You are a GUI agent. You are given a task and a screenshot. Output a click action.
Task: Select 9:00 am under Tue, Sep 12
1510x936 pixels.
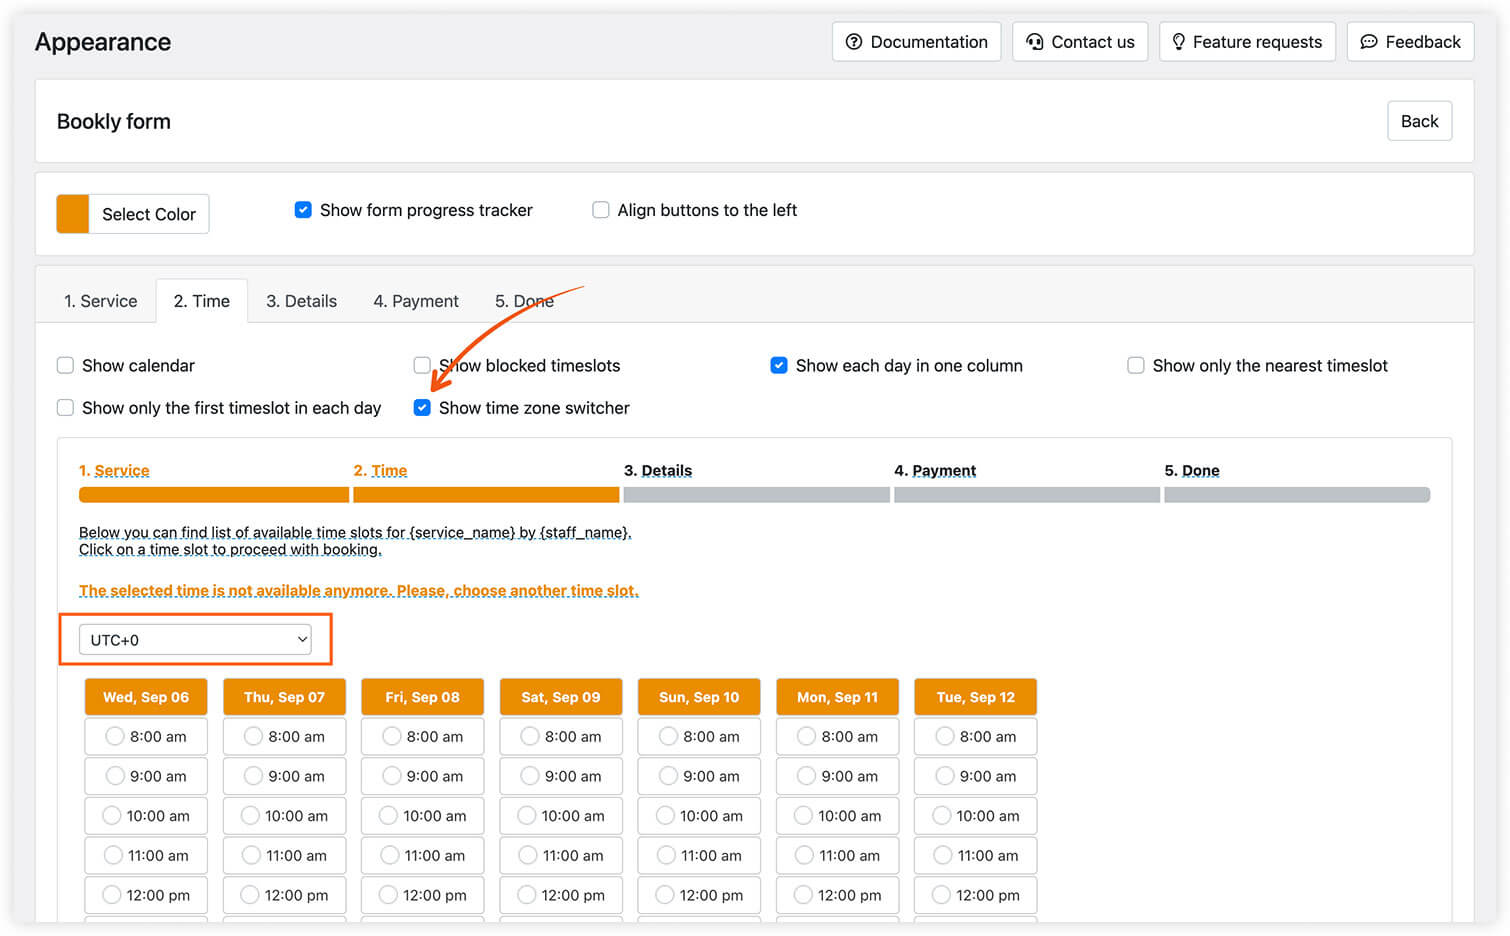point(975,776)
